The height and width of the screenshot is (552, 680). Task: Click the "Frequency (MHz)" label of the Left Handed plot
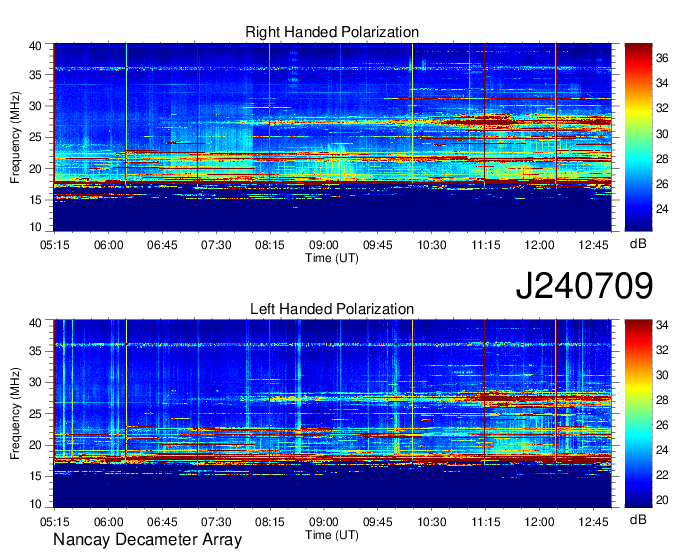(x=15, y=414)
